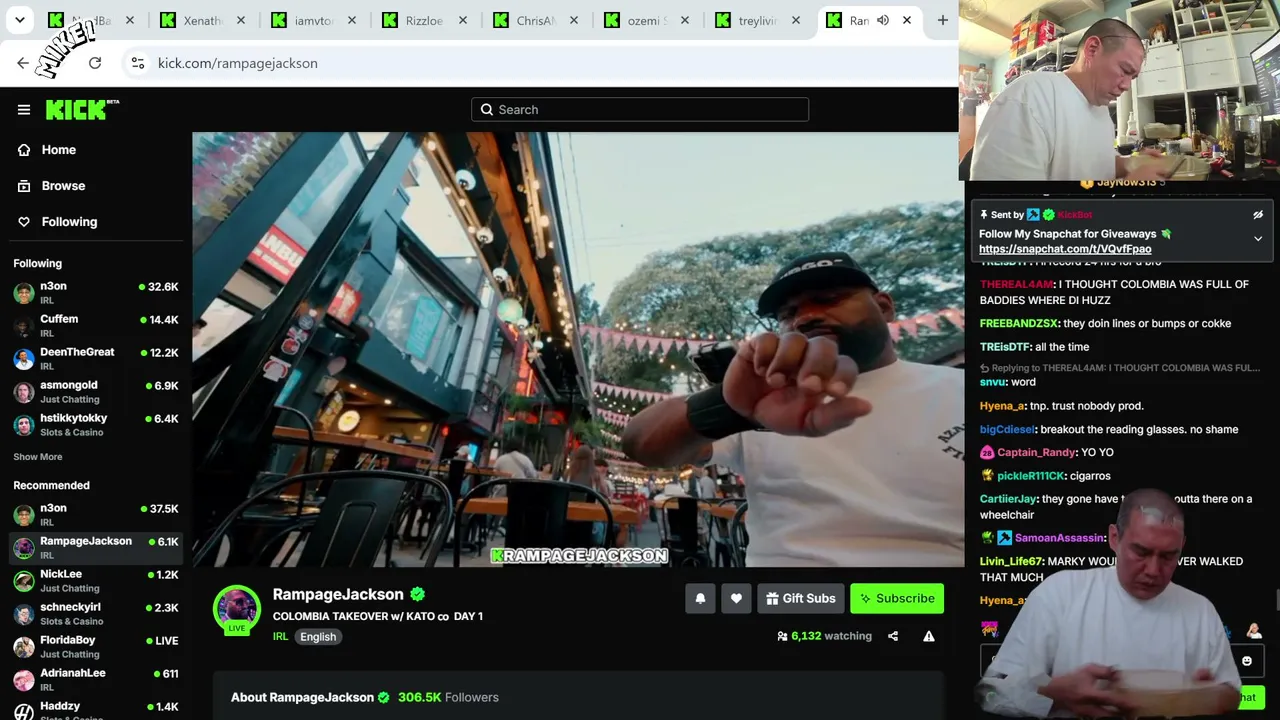Viewport: 1280px width, 720px height.
Task: Open n3on channel in the Following list
Action: 96,293
